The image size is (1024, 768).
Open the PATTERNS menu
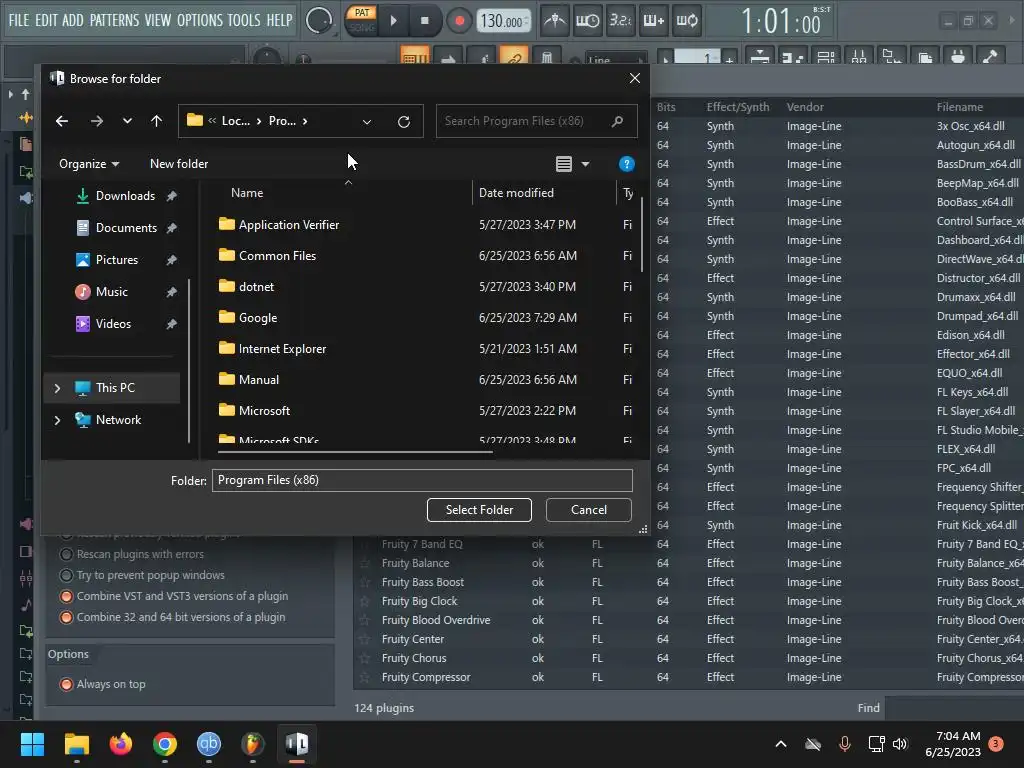(x=114, y=20)
